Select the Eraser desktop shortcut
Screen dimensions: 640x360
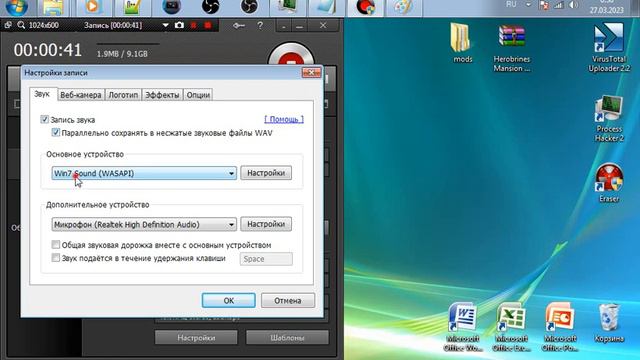coord(609,183)
